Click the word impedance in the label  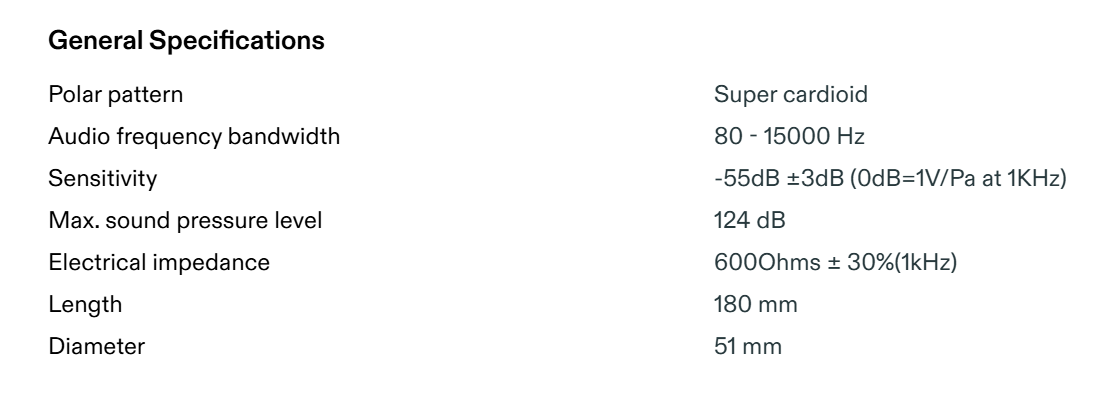(211, 262)
